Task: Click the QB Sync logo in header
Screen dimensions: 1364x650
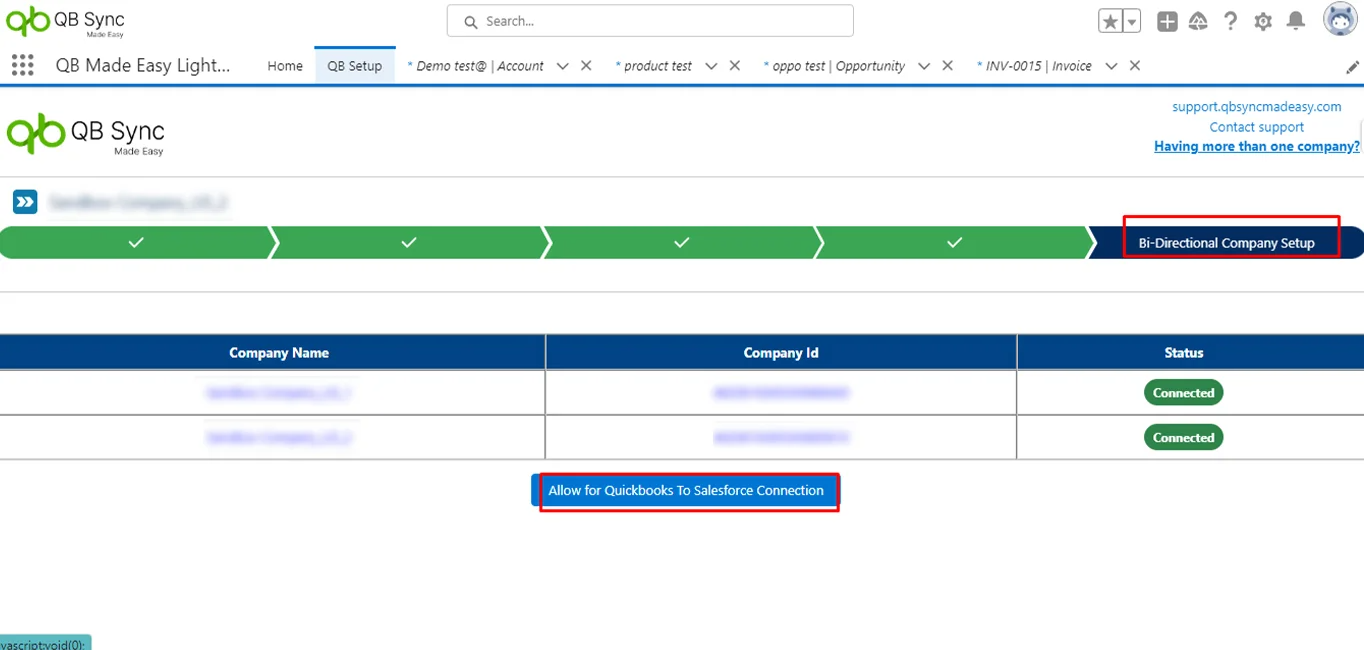Action: point(66,20)
